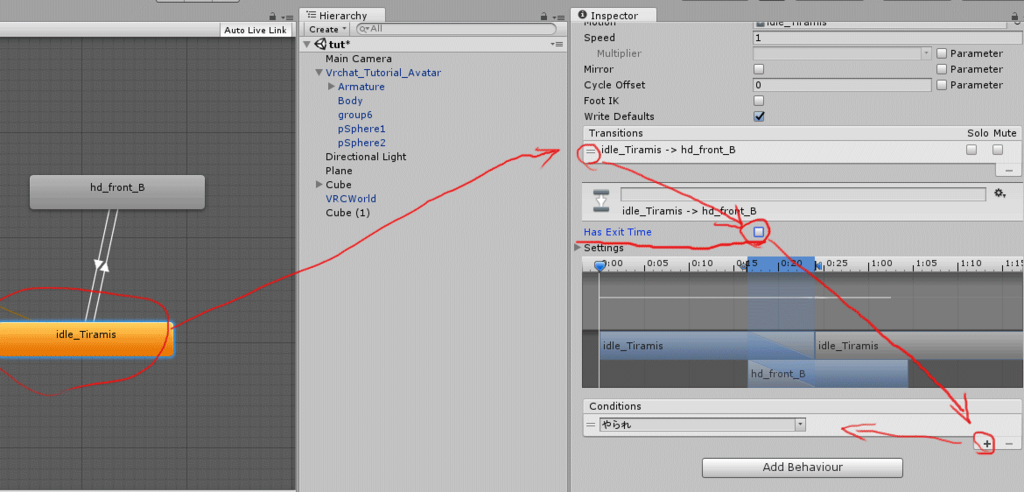Remove transition using the Transitions list minus icon
The width and height of the screenshot is (1024, 492).
[1009, 170]
